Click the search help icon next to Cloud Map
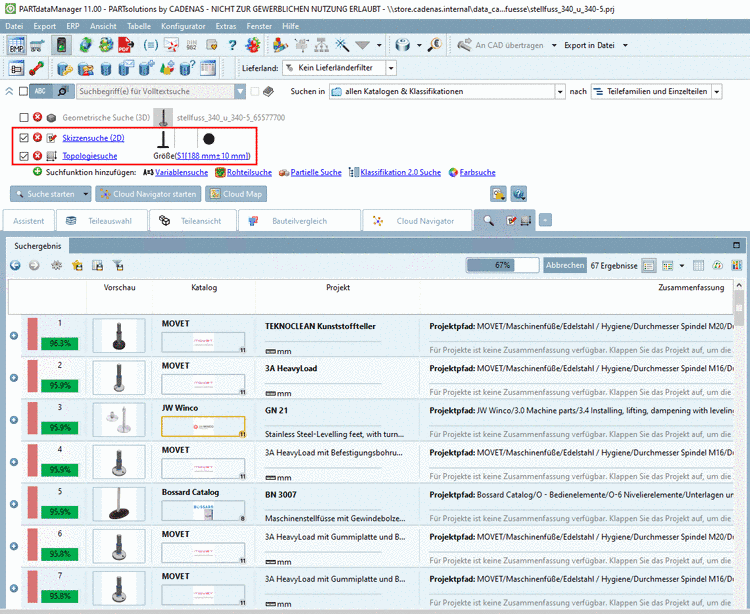This screenshot has width=750, height=614. 518,194
